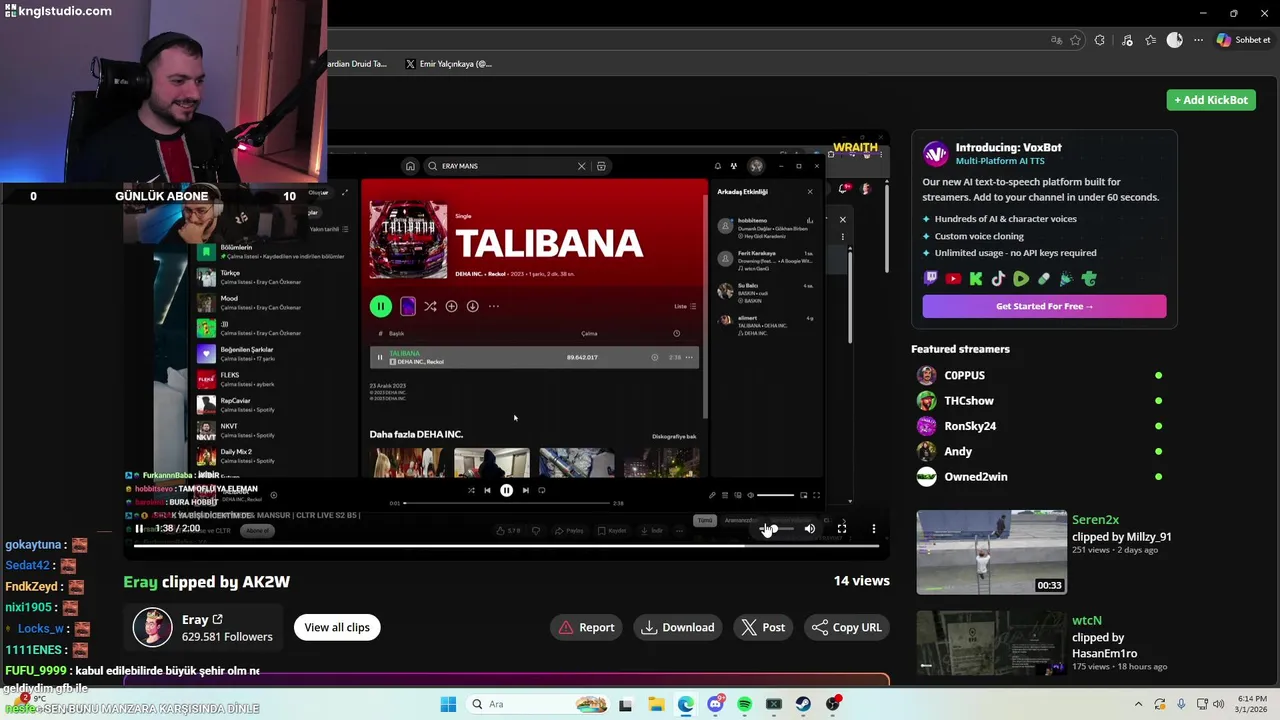Open Steam from taskbar
Viewport: 1280px width, 720px height.
(803, 704)
